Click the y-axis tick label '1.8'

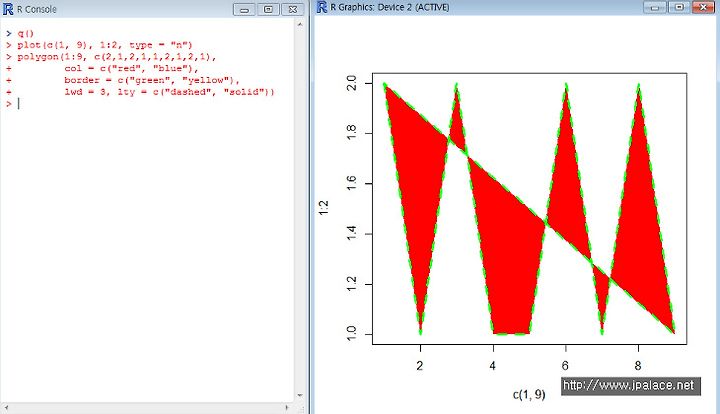point(351,134)
